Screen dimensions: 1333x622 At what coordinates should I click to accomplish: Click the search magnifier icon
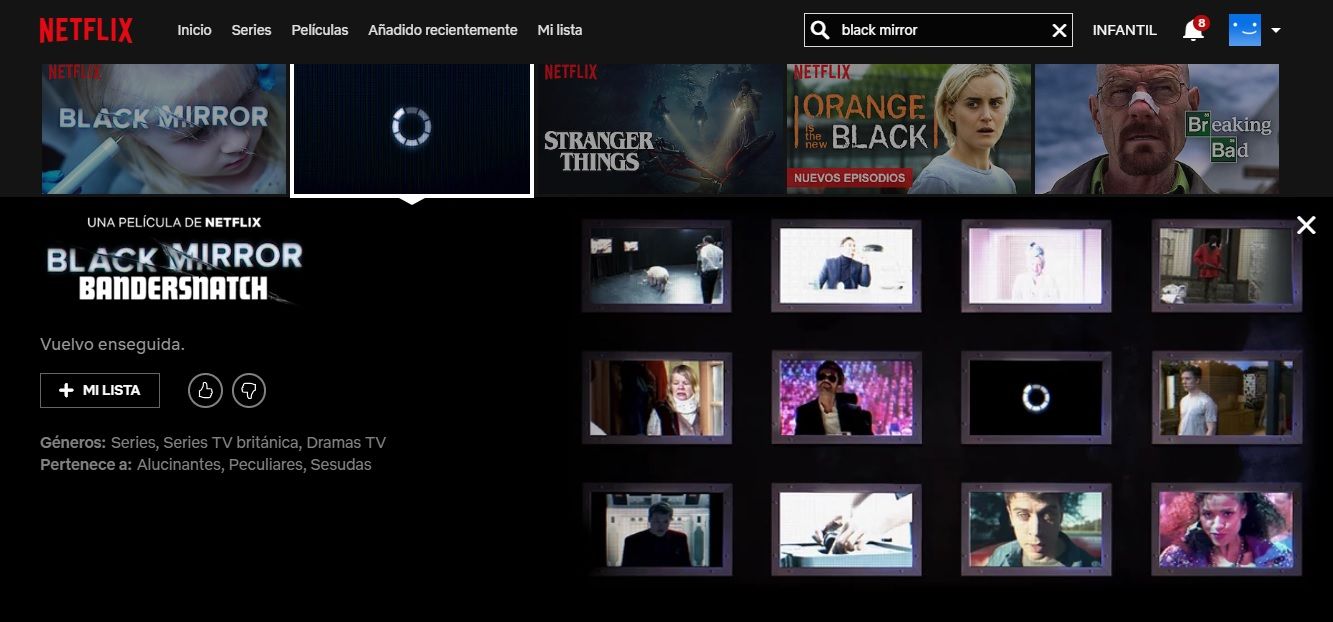[x=820, y=30]
